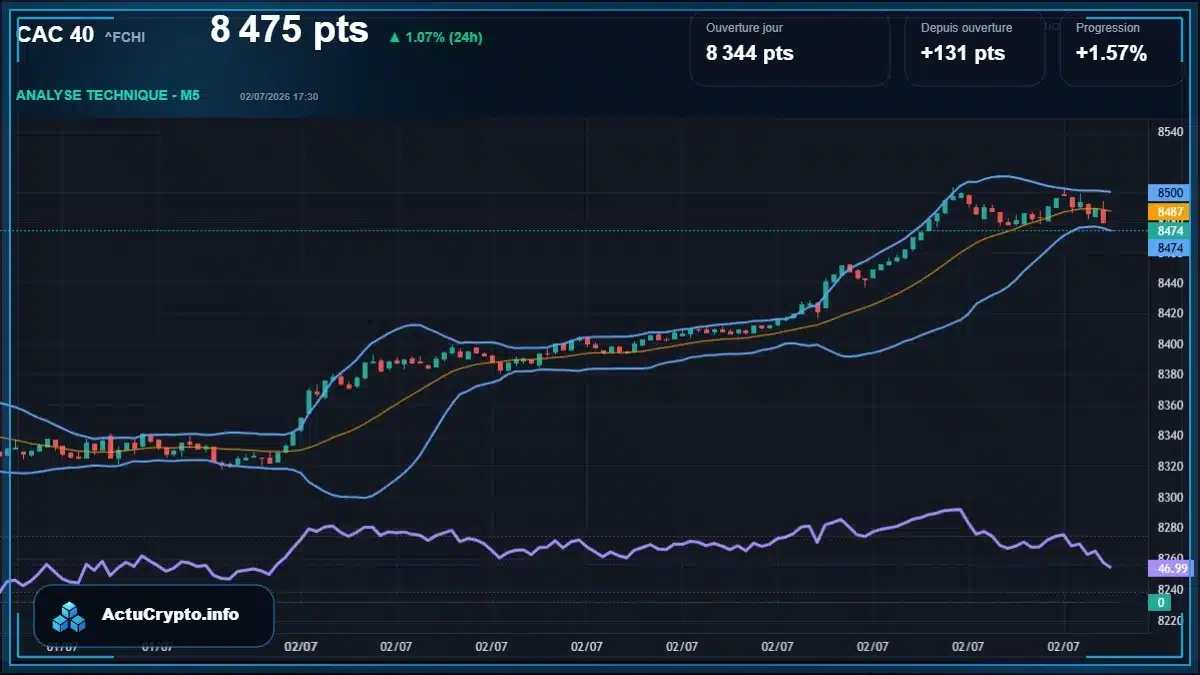
Task: Click the Depuis ouverture card label
Action: click(966, 28)
